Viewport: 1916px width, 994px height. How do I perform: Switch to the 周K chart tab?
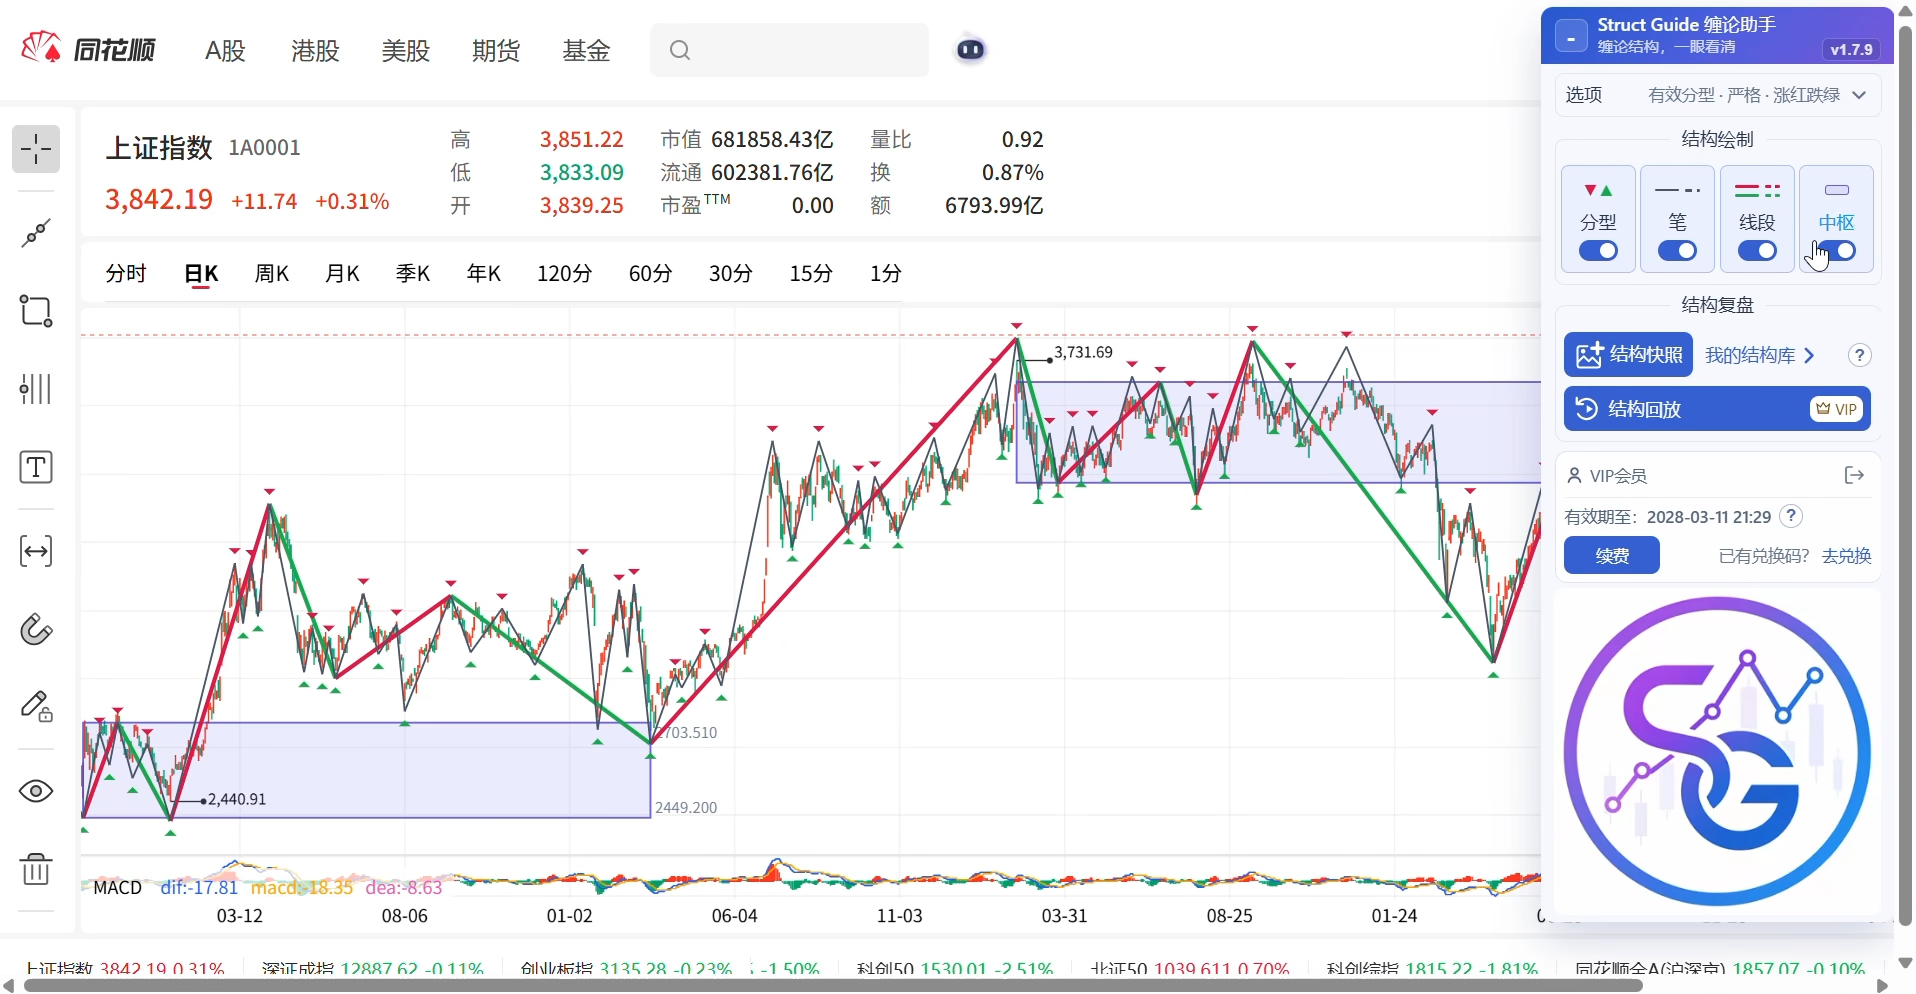click(271, 273)
